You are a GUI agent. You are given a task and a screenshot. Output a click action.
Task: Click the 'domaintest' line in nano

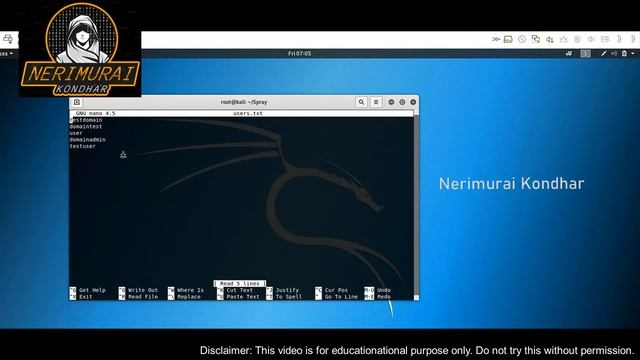[86, 127]
